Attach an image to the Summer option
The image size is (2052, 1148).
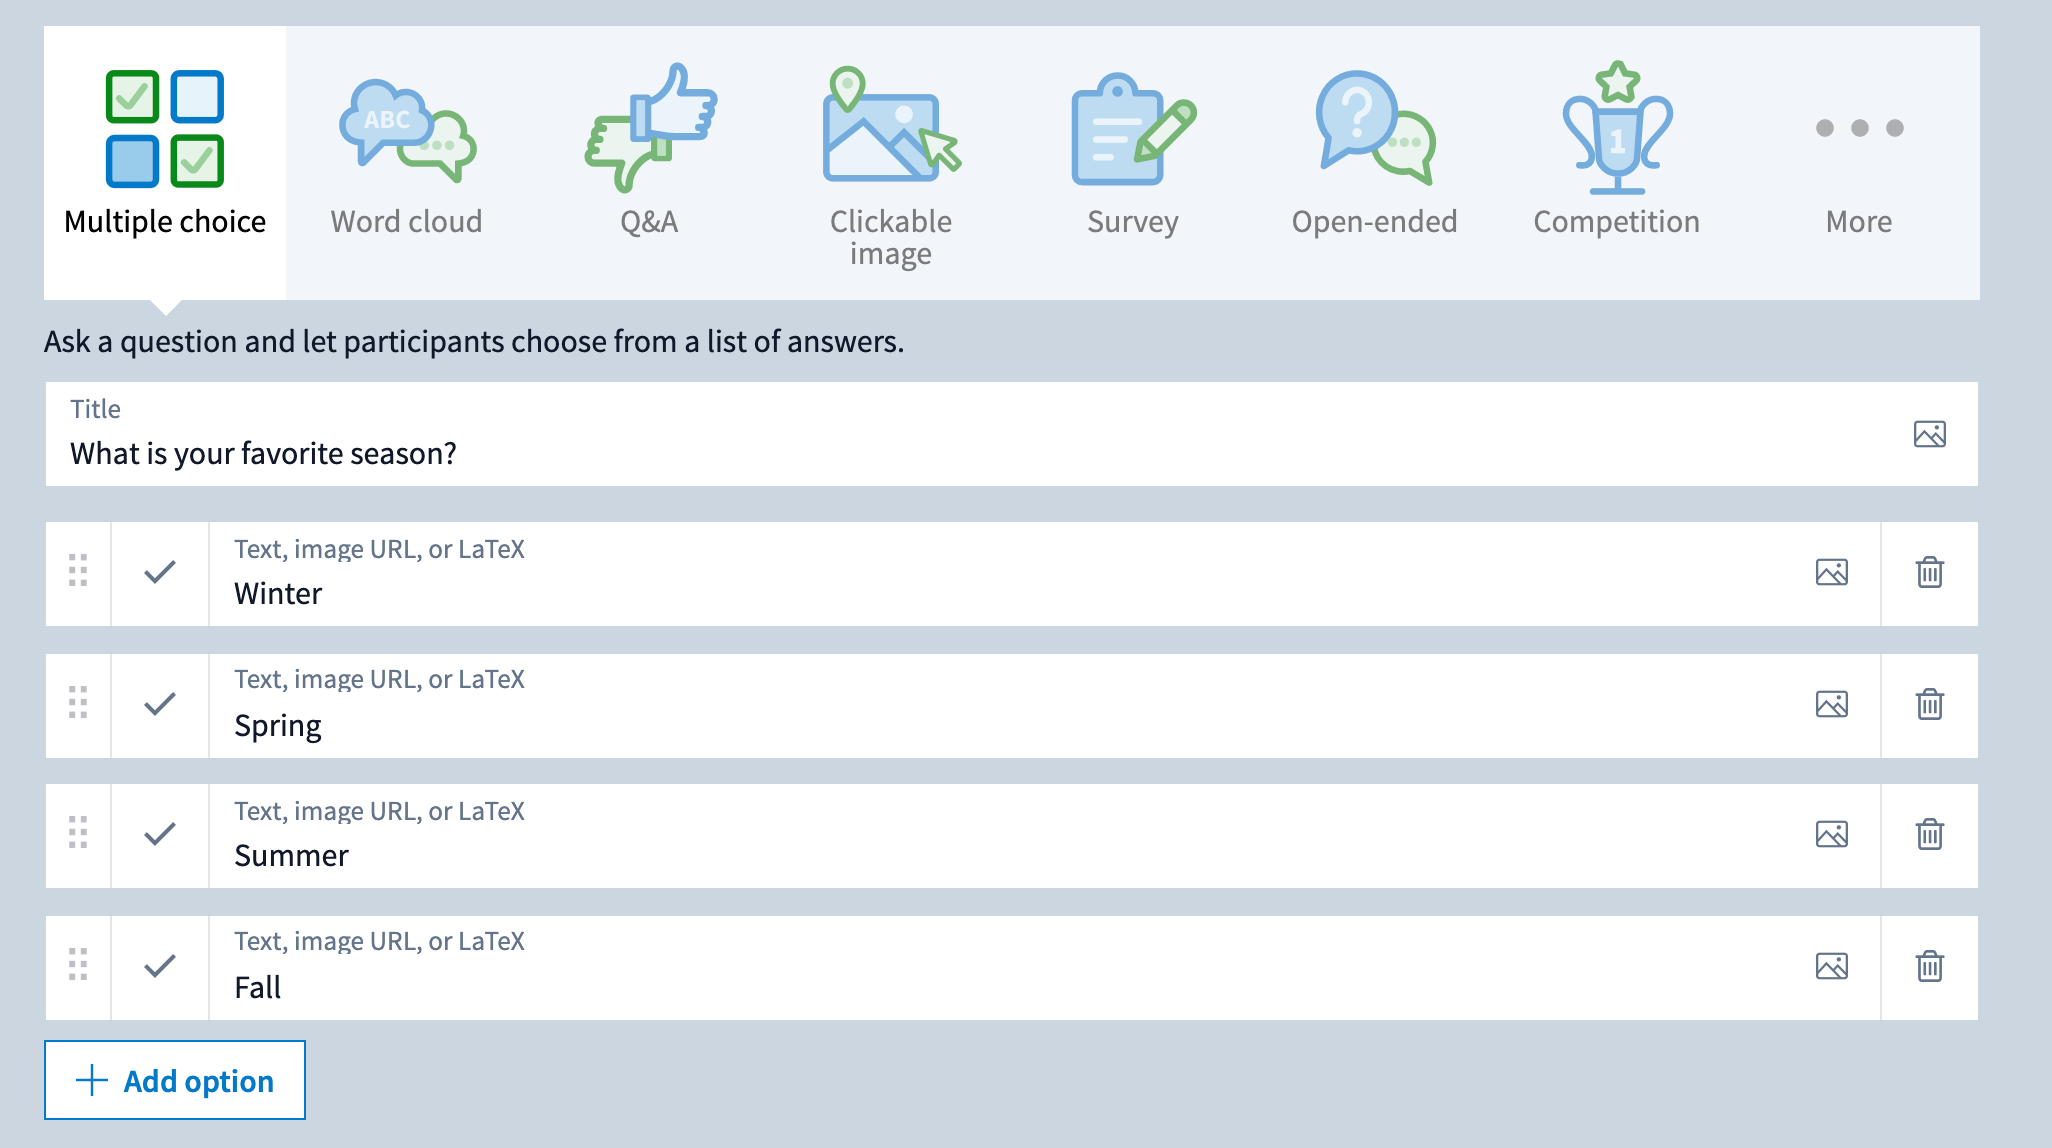[x=1831, y=835]
